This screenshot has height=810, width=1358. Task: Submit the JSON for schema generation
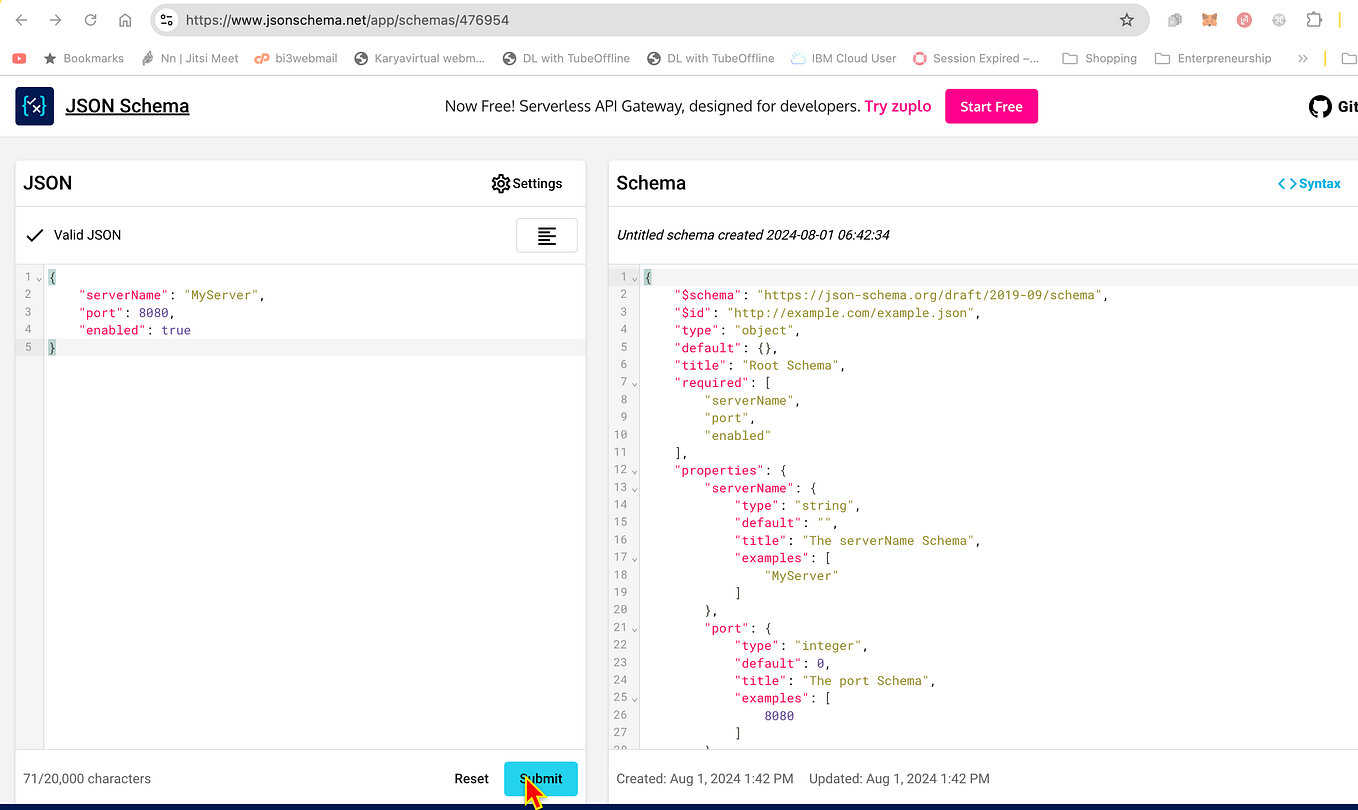tap(540, 778)
